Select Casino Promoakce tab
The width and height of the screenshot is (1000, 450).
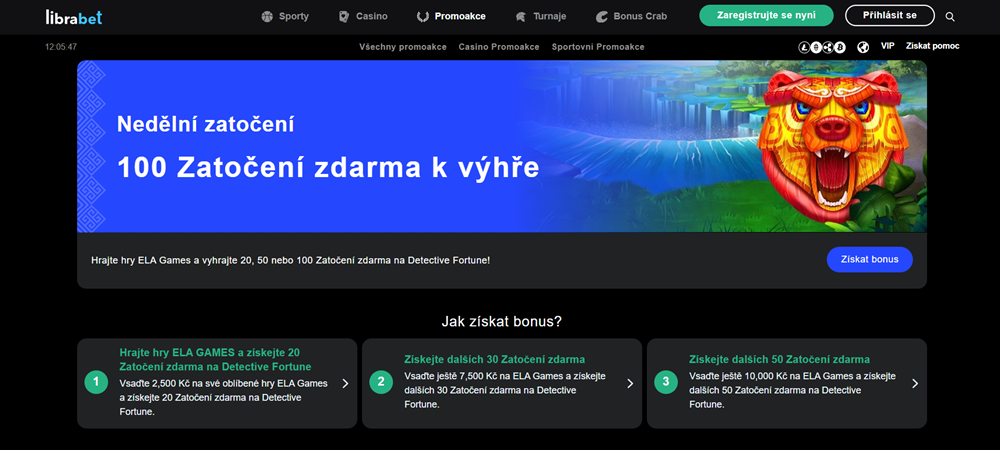coord(499,47)
